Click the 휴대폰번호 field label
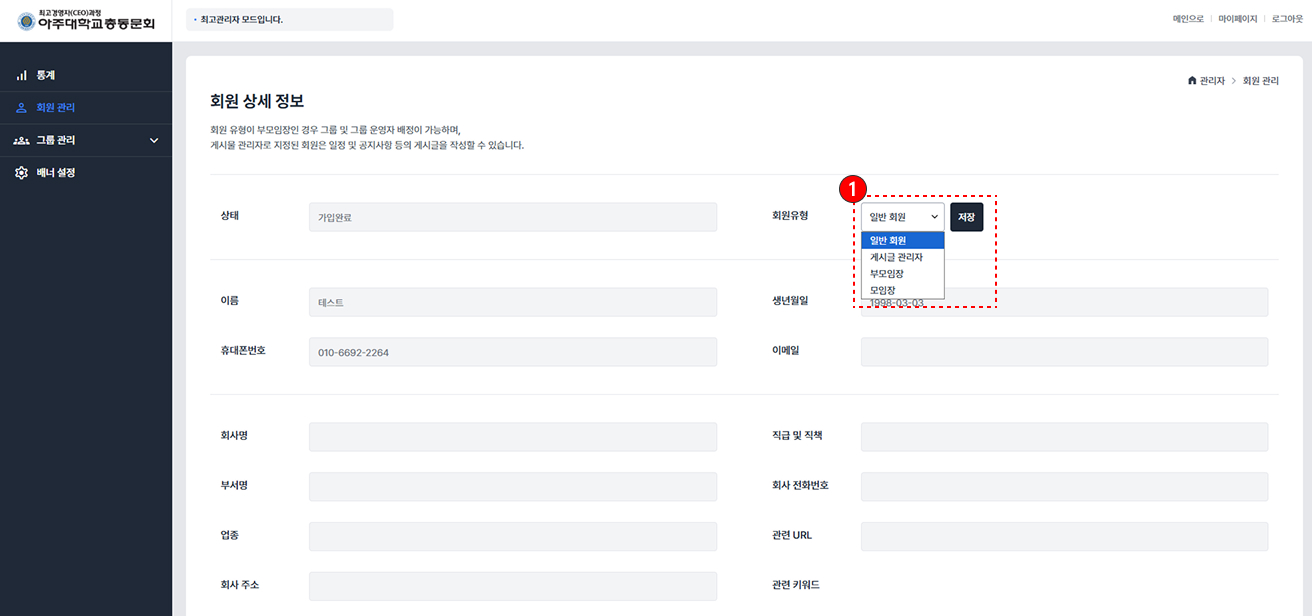The image size is (1312, 616). (x=243, y=351)
